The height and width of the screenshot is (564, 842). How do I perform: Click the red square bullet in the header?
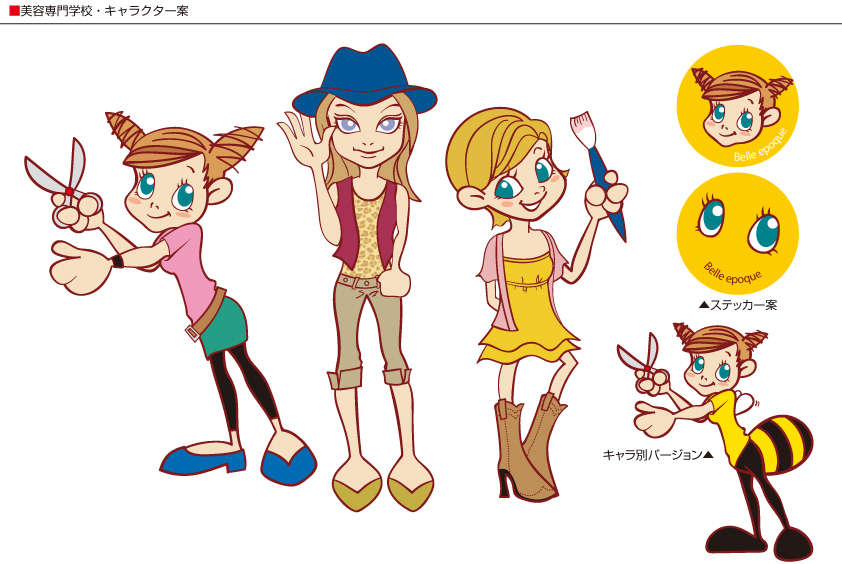tap(13, 11)
